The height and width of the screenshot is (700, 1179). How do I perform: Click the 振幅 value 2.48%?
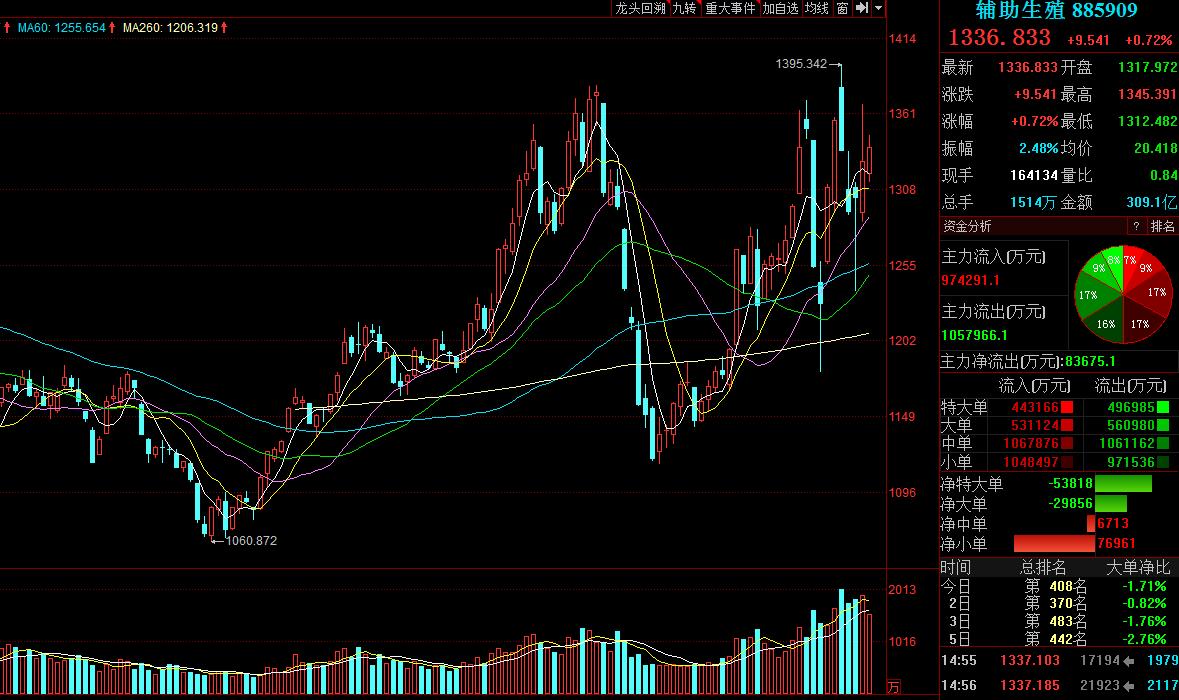click(x=1038, y=148)
